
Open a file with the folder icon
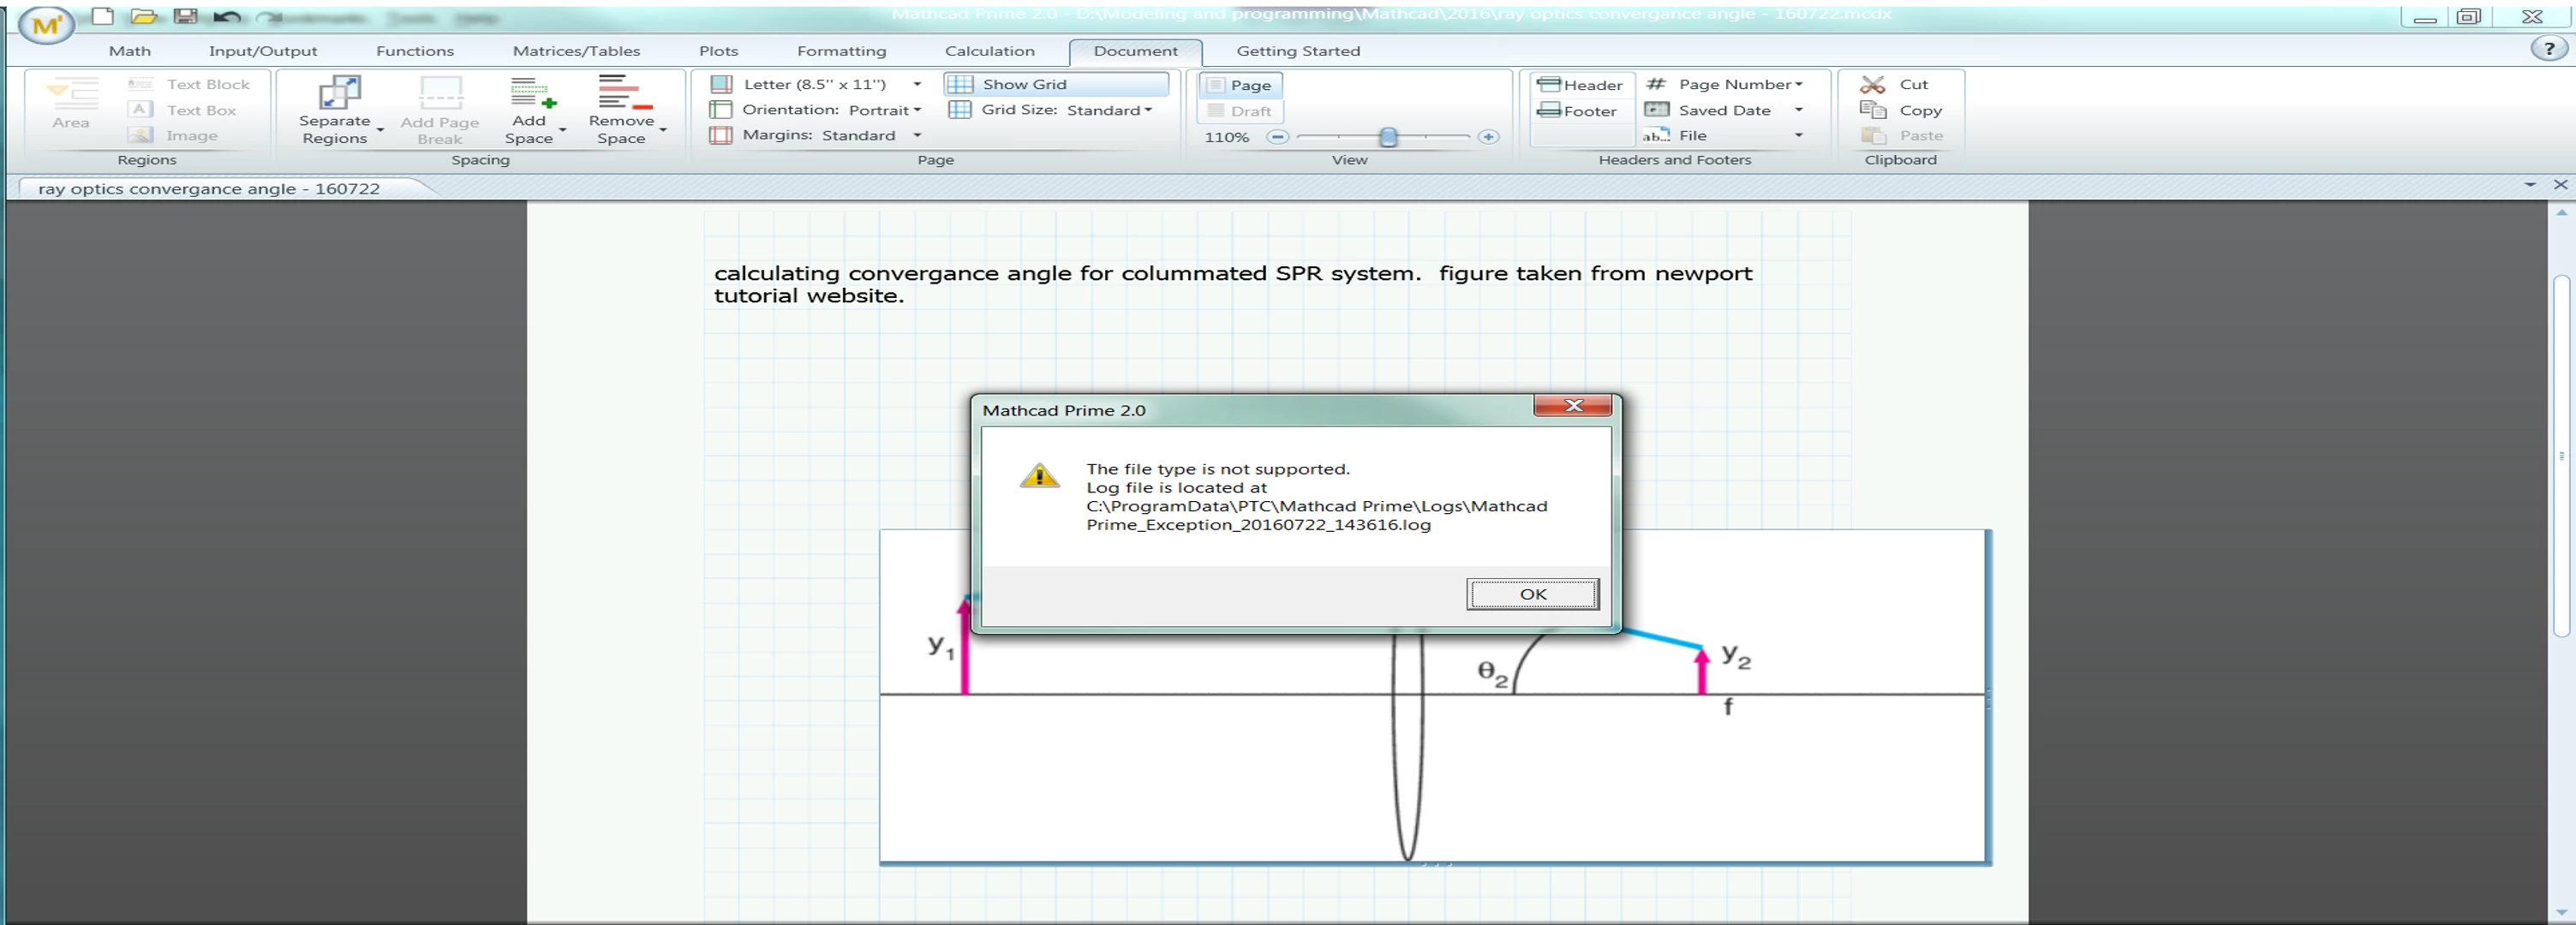click(144, 16)
